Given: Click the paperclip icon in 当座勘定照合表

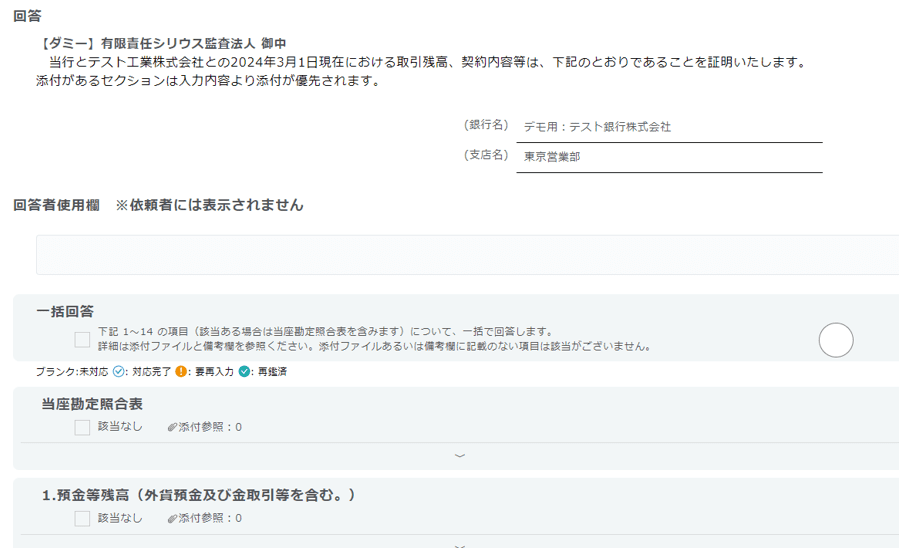Looking at the screenshot, I should pyautogui.click(x=172, y=427).
